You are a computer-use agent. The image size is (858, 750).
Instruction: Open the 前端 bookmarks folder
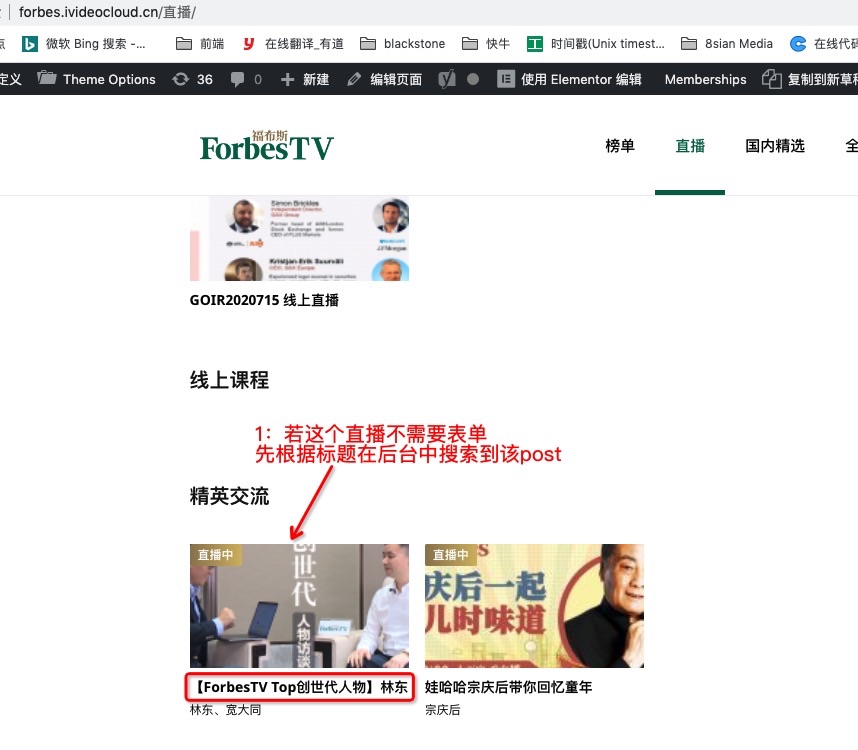point(200,44)
